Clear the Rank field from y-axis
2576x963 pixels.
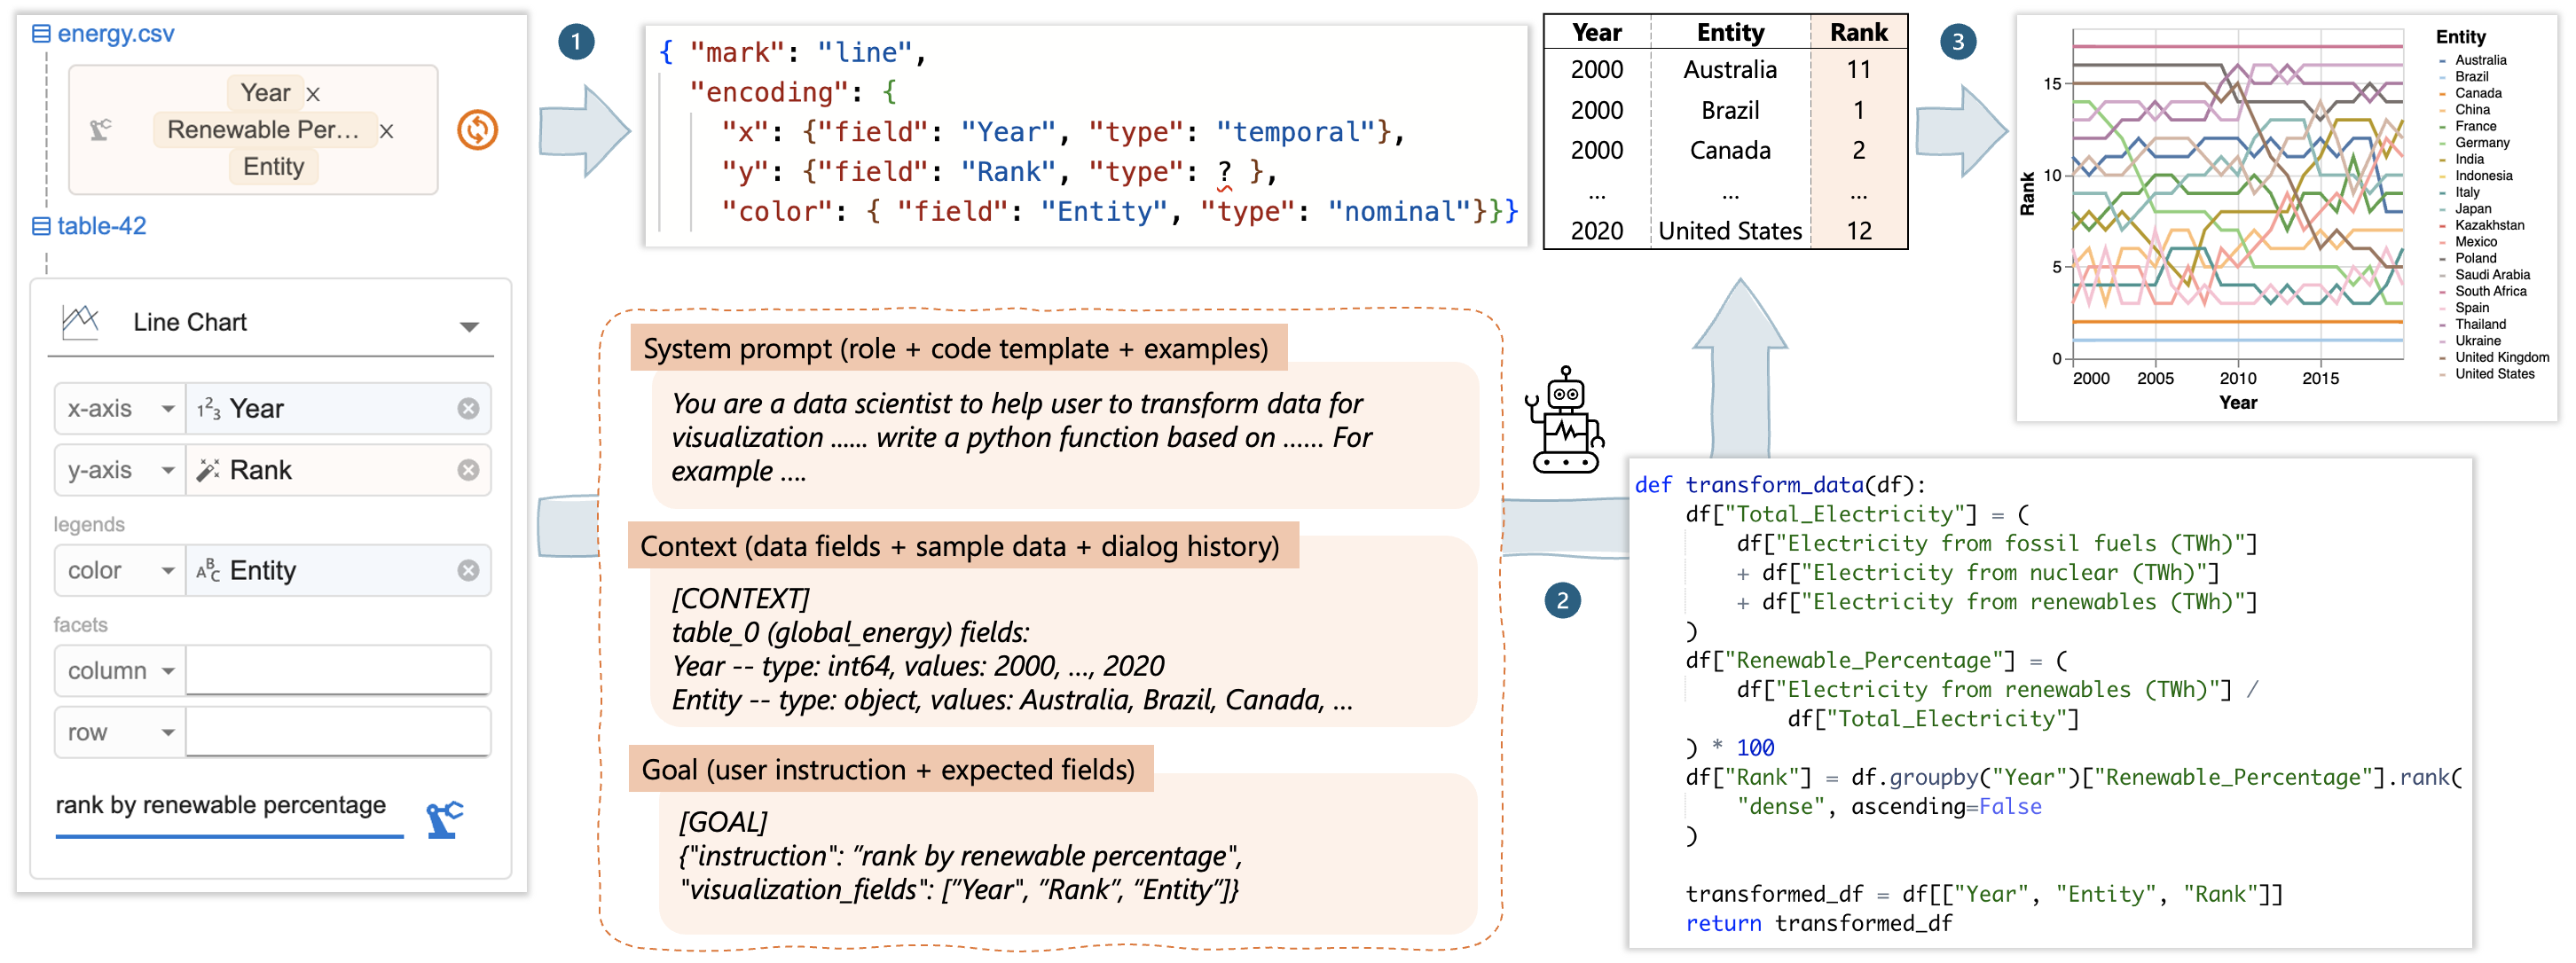tap(468, 470)
